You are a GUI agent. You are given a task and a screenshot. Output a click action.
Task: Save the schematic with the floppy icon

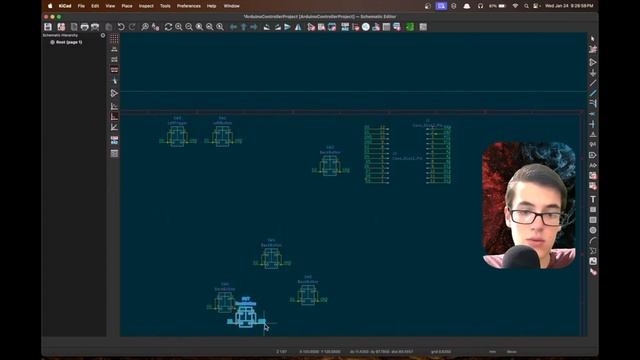point(48,27)
